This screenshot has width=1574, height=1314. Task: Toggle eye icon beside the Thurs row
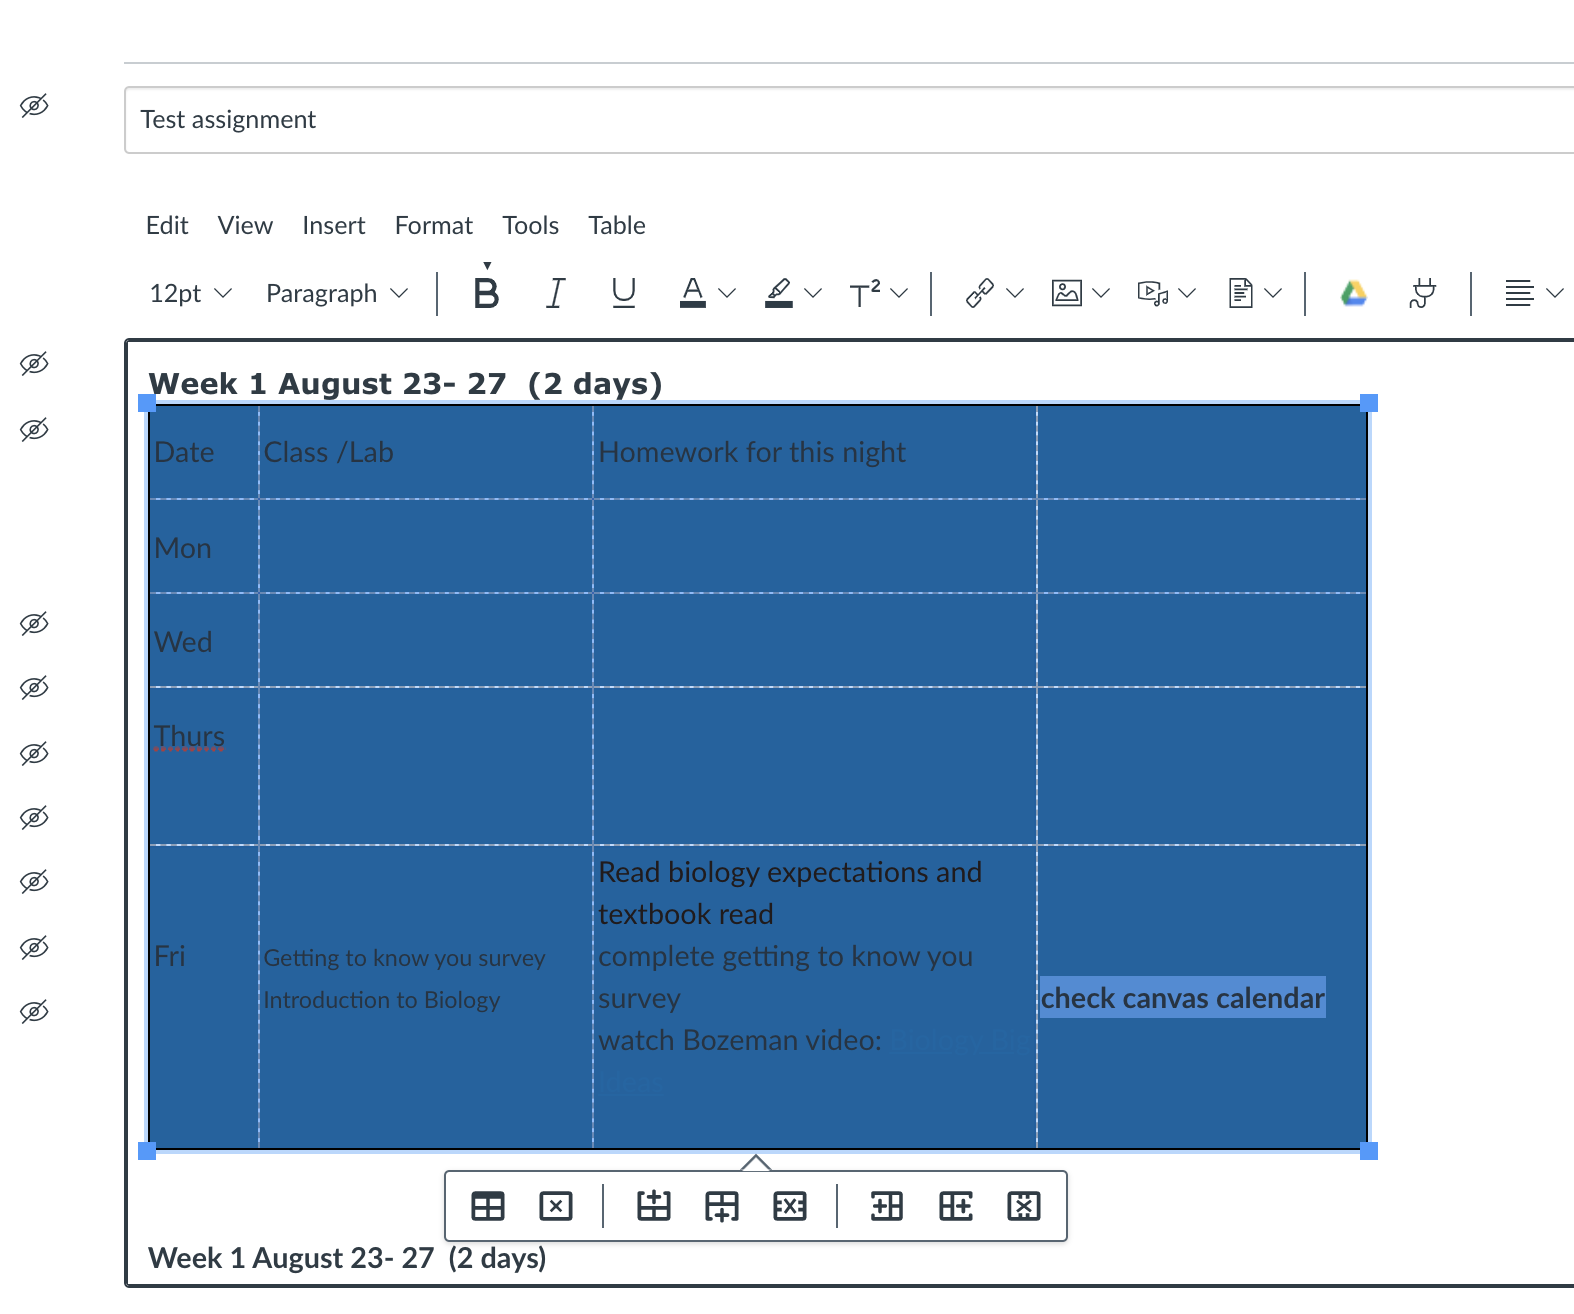(x=34, y=754)
